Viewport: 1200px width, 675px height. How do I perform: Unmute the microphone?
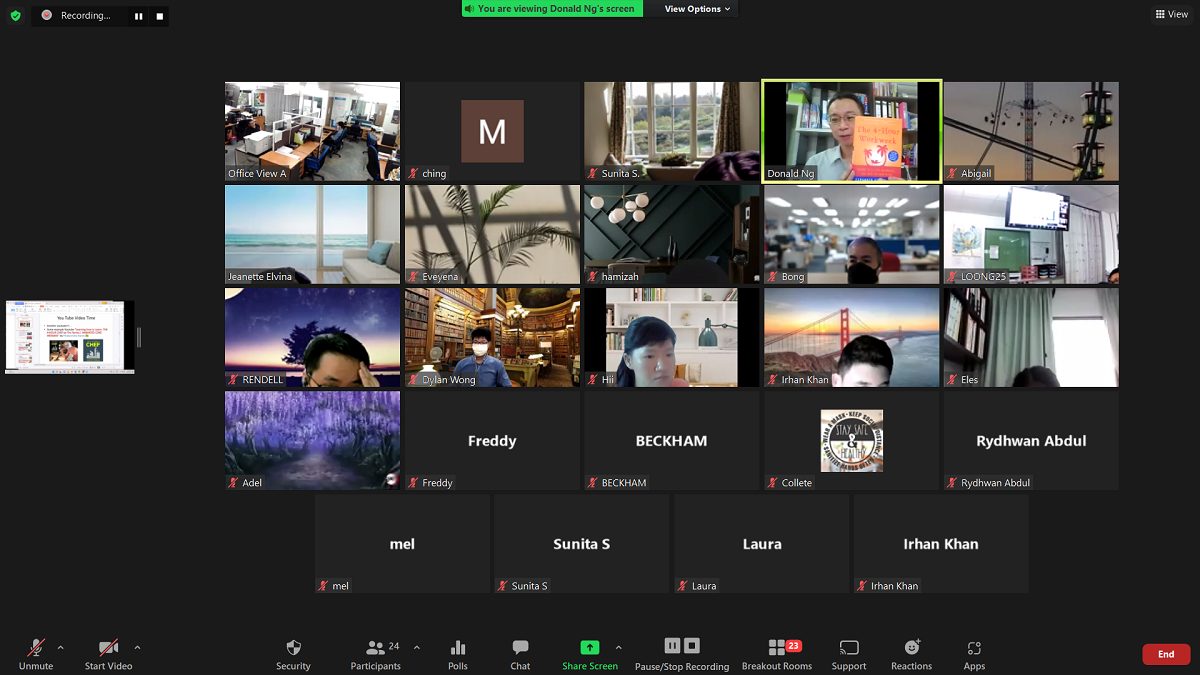click(x=36, y=655)
